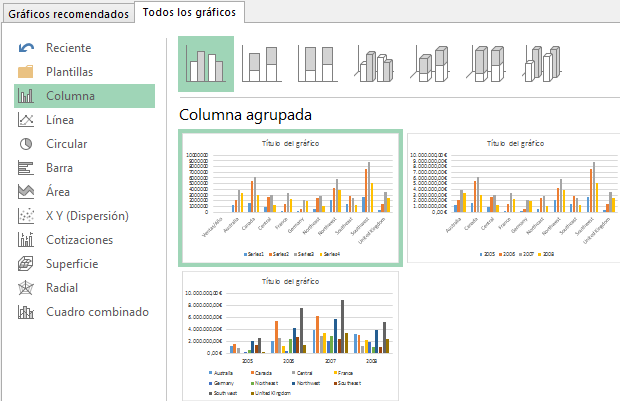Choose the Barra chart category
The width and height of the screenshot is (620, 401).
click(x=59, y=168)
